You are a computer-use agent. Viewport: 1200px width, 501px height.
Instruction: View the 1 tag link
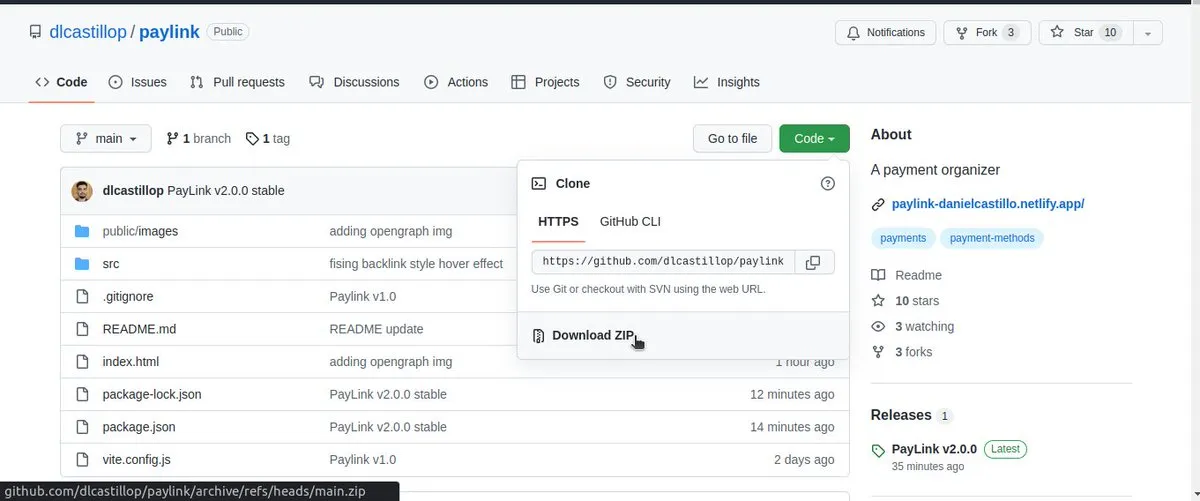(268, 139)
